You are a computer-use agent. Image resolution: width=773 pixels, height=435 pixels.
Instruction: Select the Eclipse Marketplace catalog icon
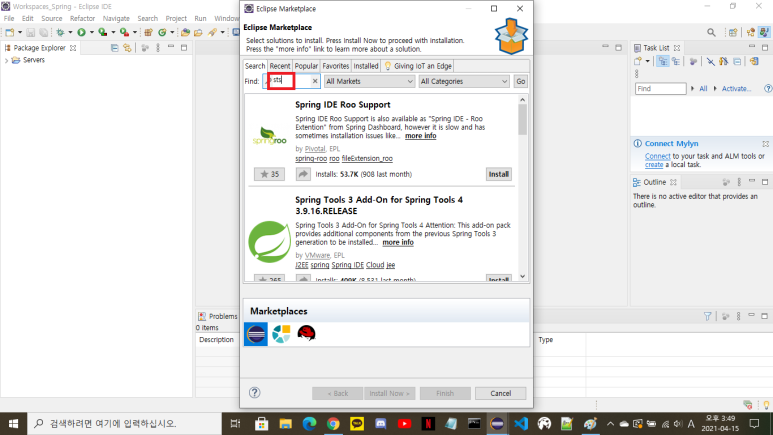tap(256, 334)
